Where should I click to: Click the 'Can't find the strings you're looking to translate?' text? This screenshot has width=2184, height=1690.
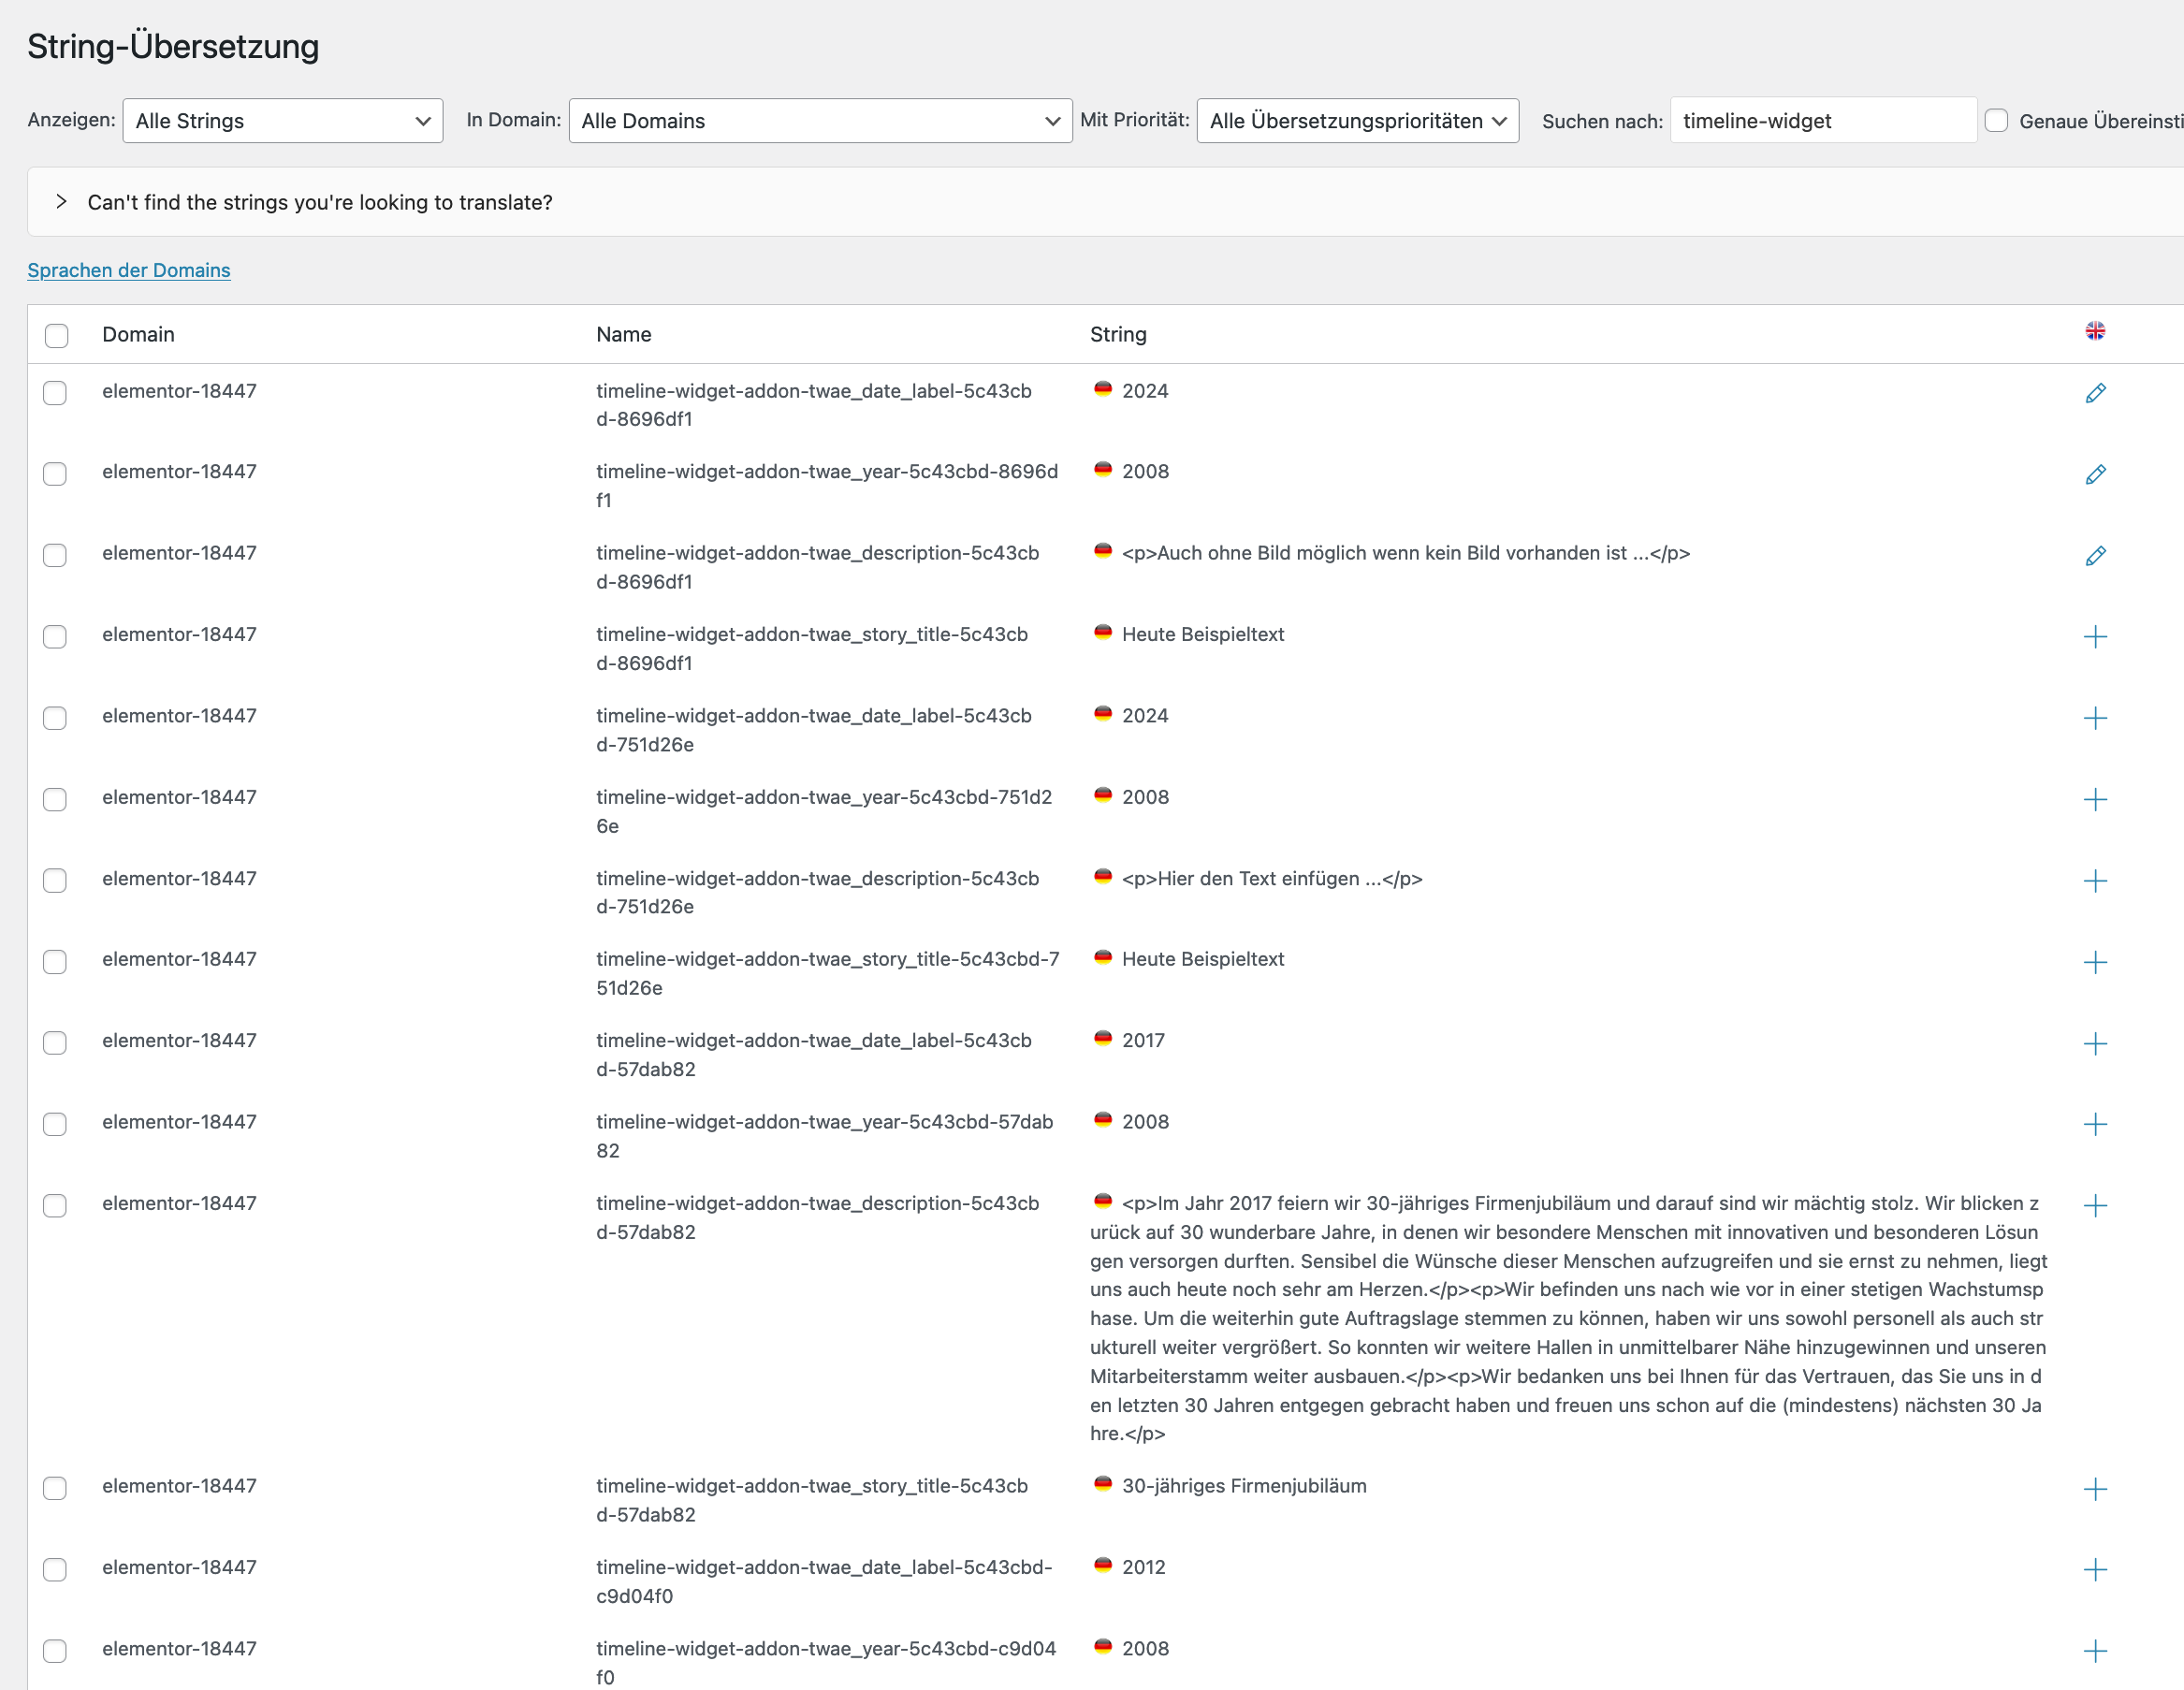click(320, 202)
